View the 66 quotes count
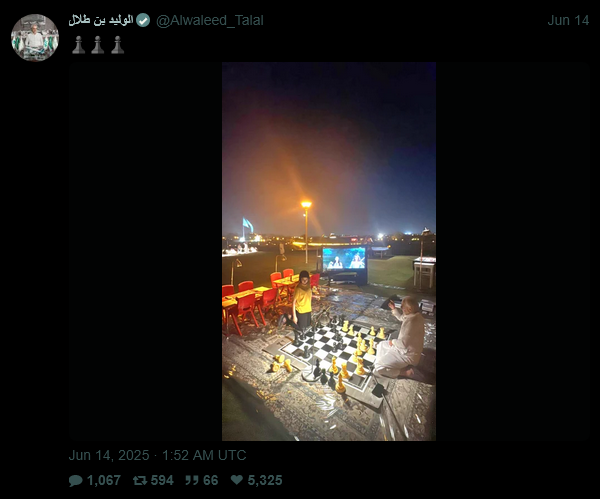This screenshot has width=600, height=499. (x=210, y=480)
